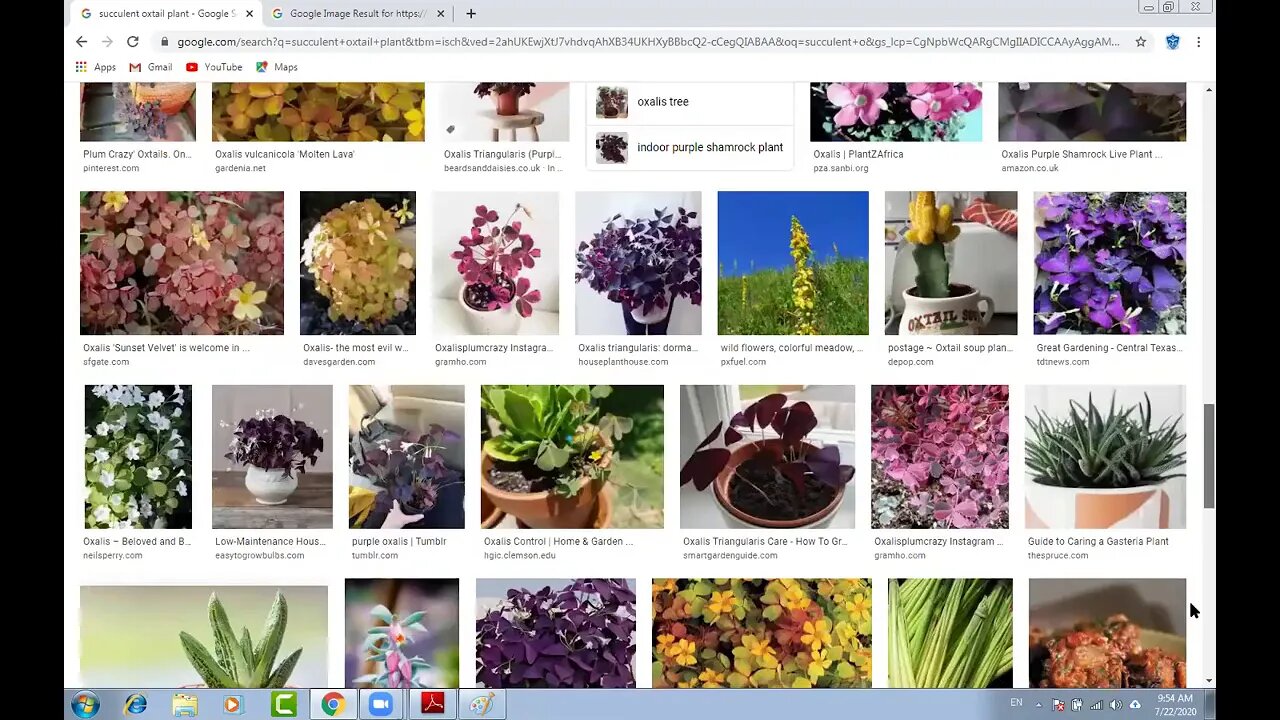Open the 'Guide to Caring a Gasteria Plant' image

point(1105,457)
